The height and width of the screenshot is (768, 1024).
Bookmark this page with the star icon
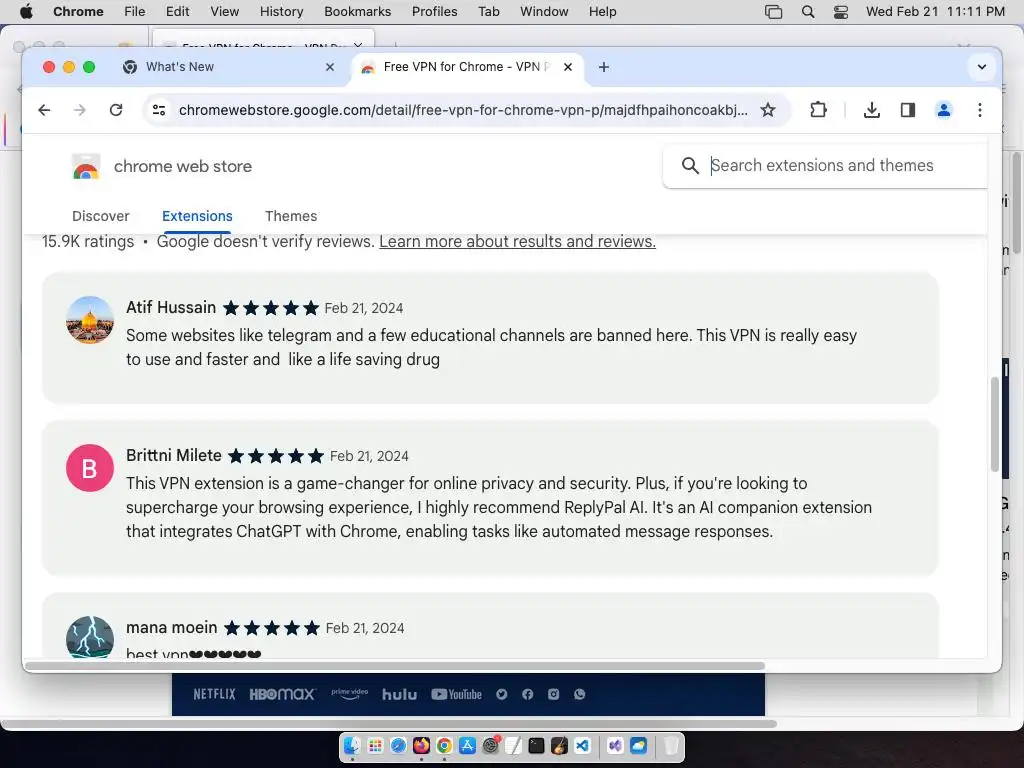768,110
